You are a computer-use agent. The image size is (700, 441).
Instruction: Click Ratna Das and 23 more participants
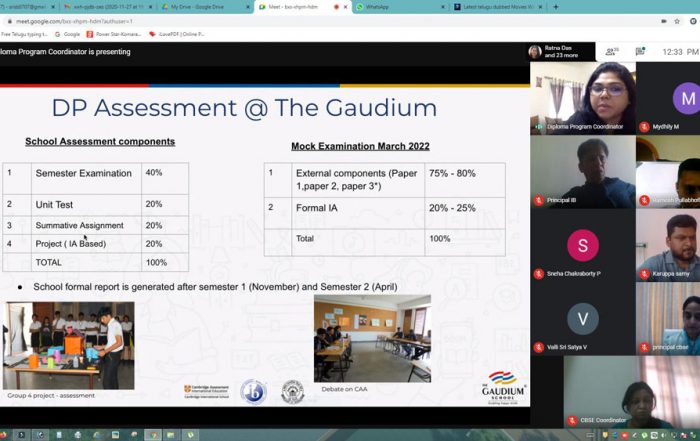(x=561, y=52)
